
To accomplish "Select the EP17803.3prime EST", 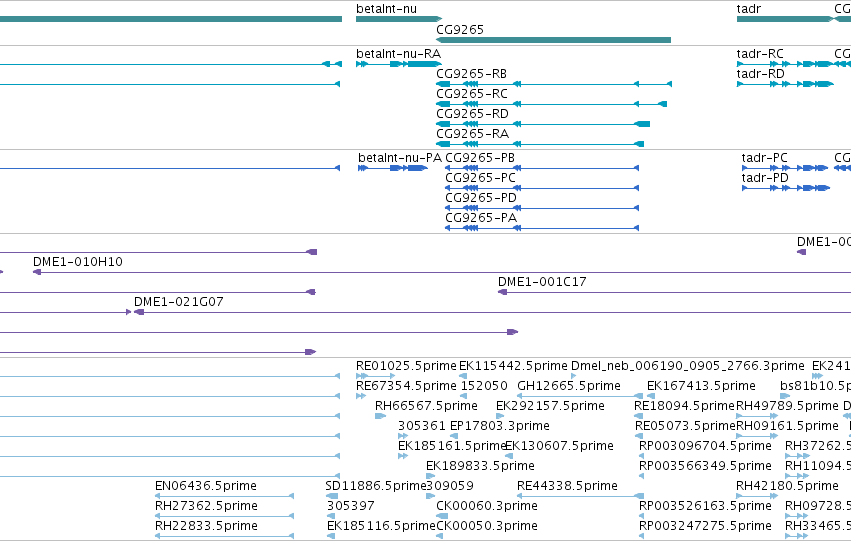I will (x=454, y=436).
